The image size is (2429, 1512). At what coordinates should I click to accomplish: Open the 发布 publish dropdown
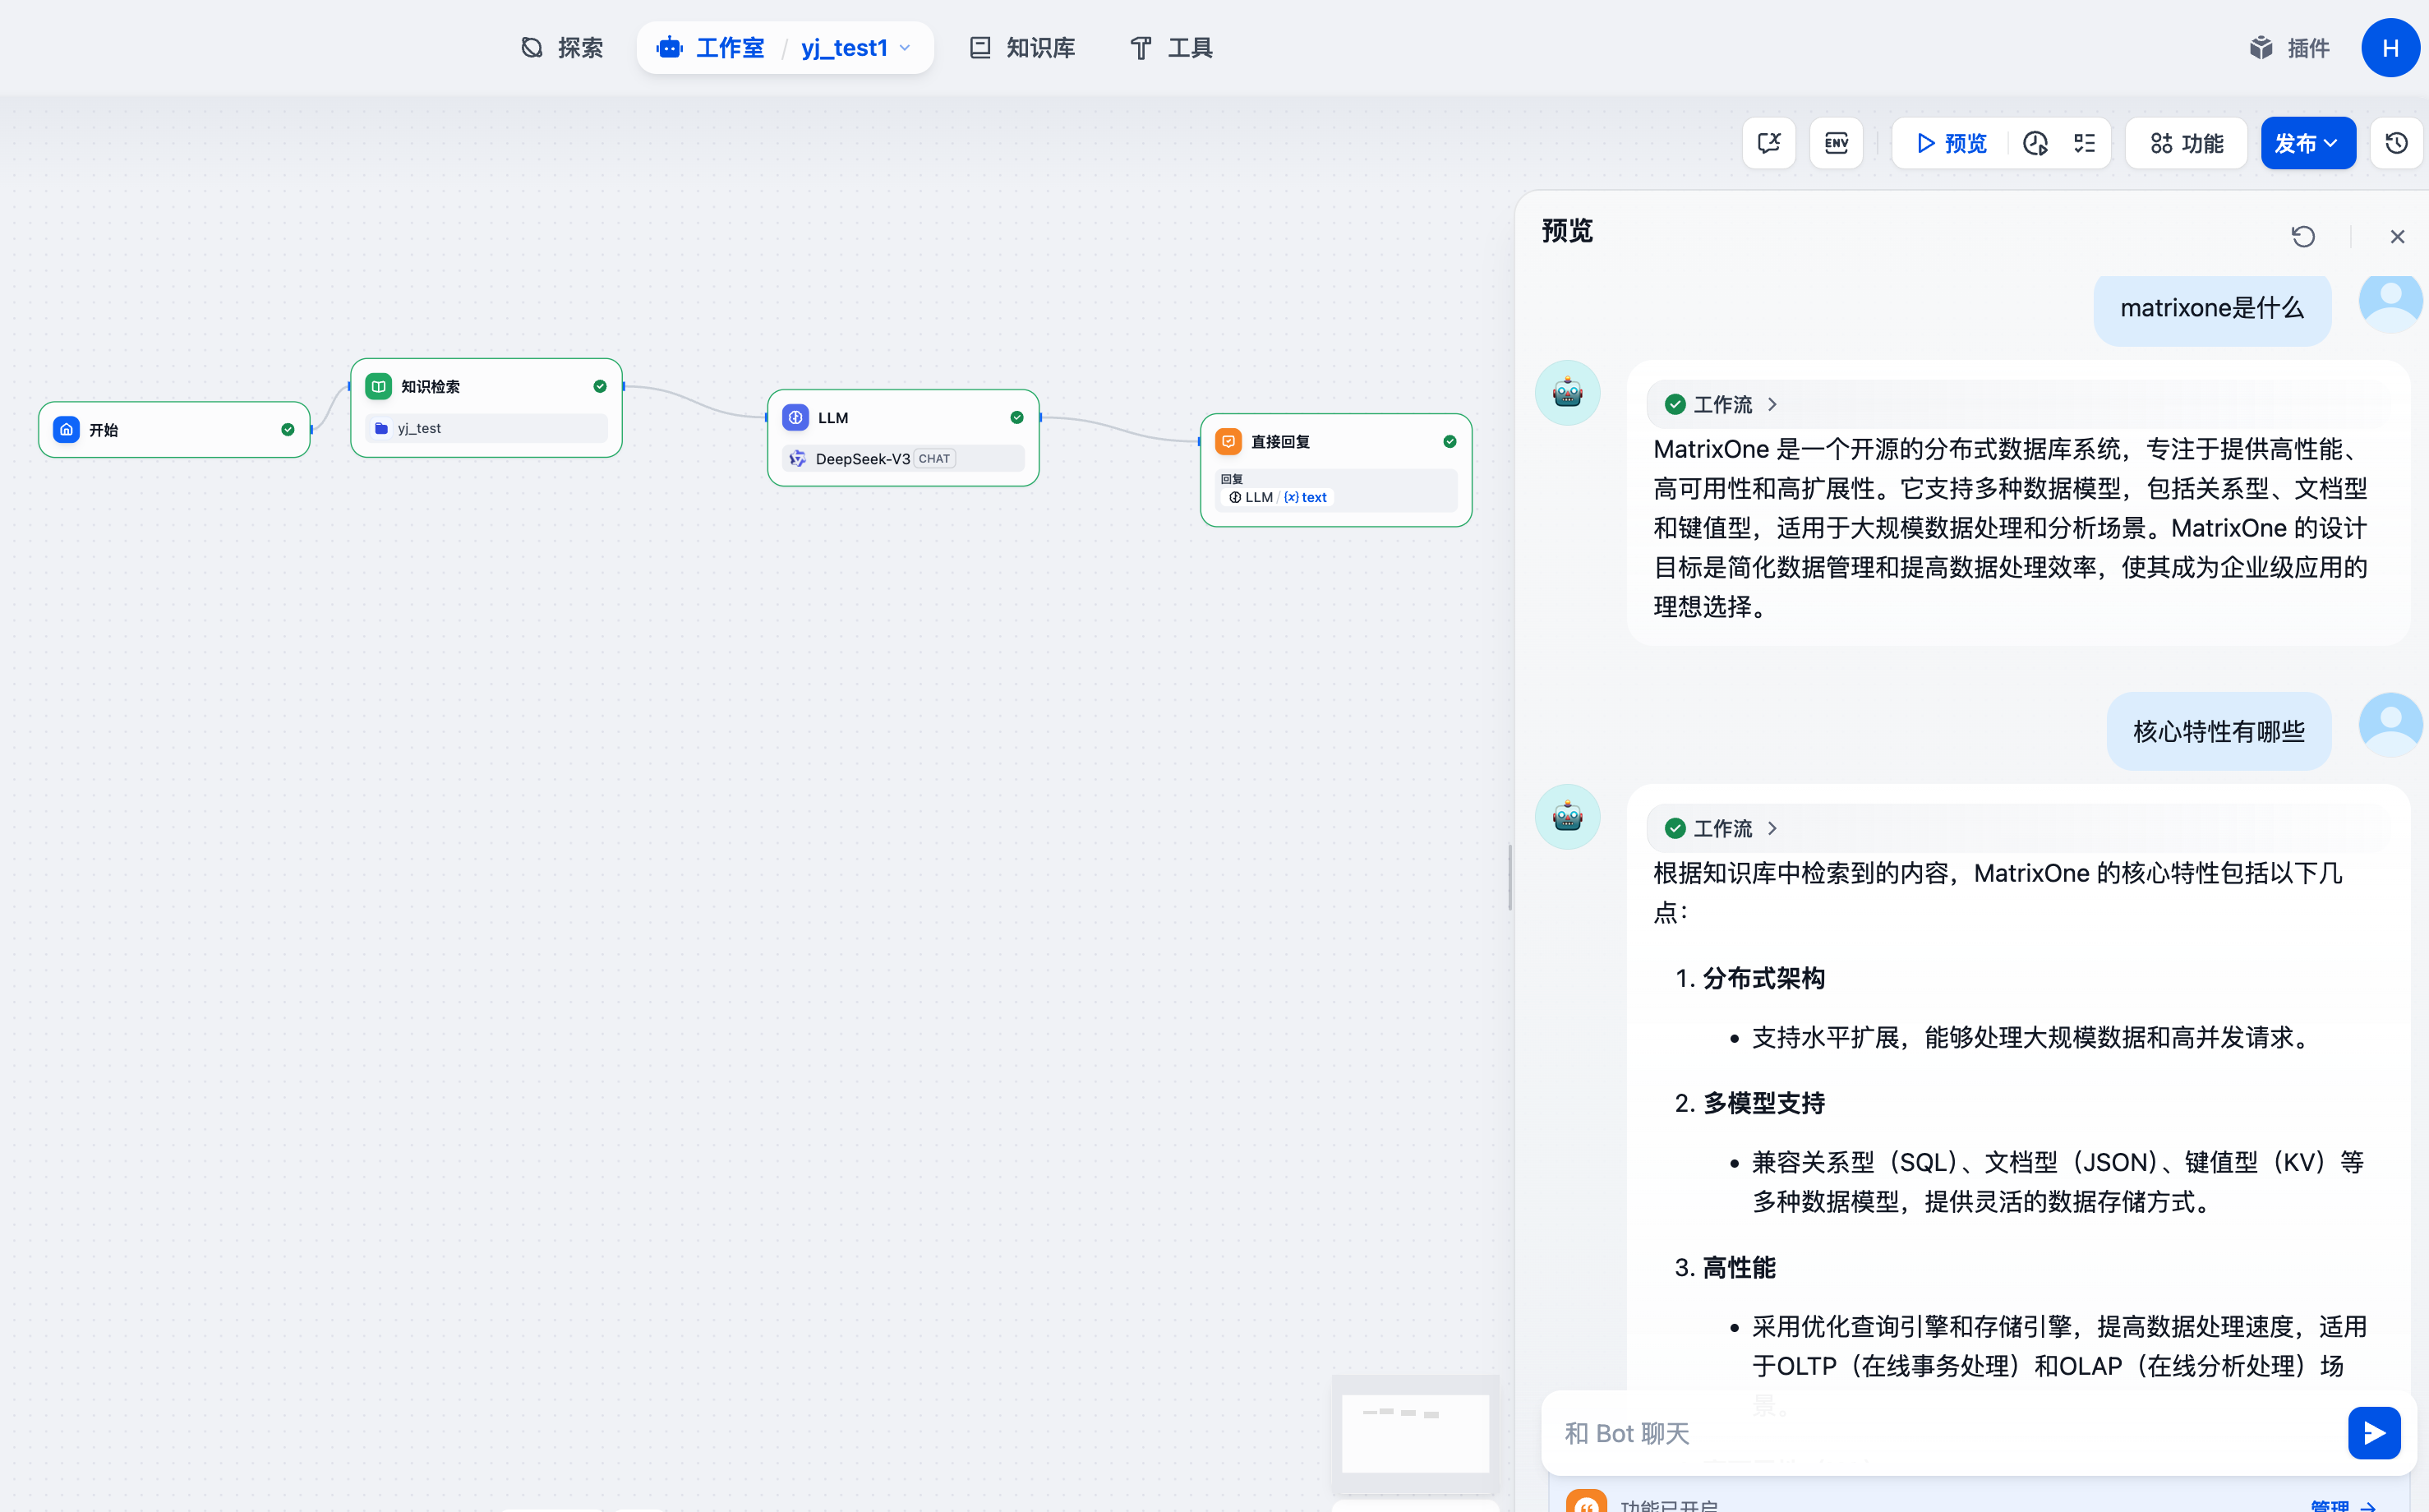click(2308, 143)
